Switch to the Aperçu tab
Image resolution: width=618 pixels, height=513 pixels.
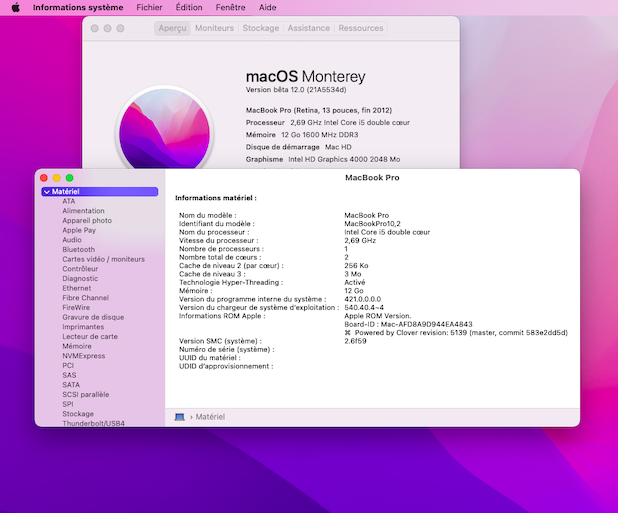coord(173,28)
